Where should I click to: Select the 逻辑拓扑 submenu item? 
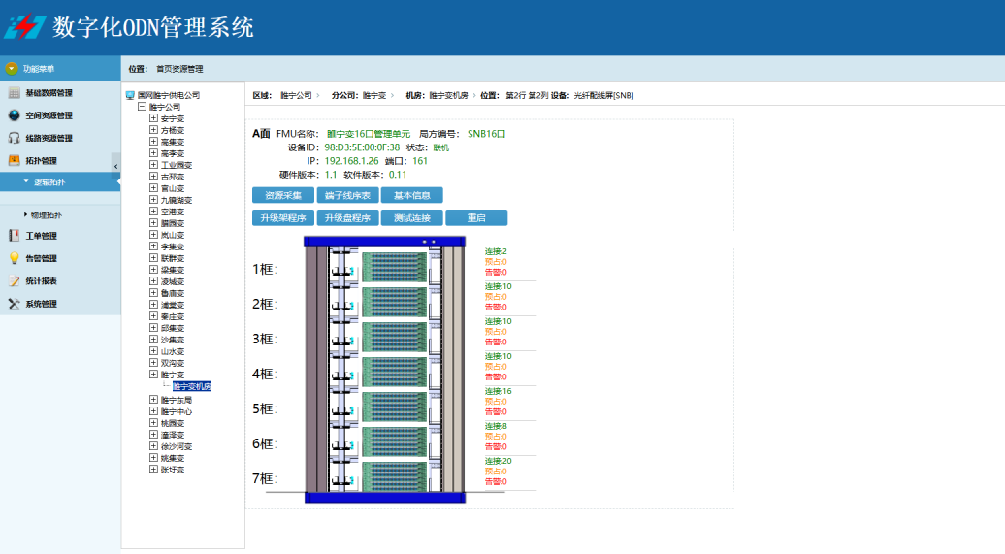(49, 182)
